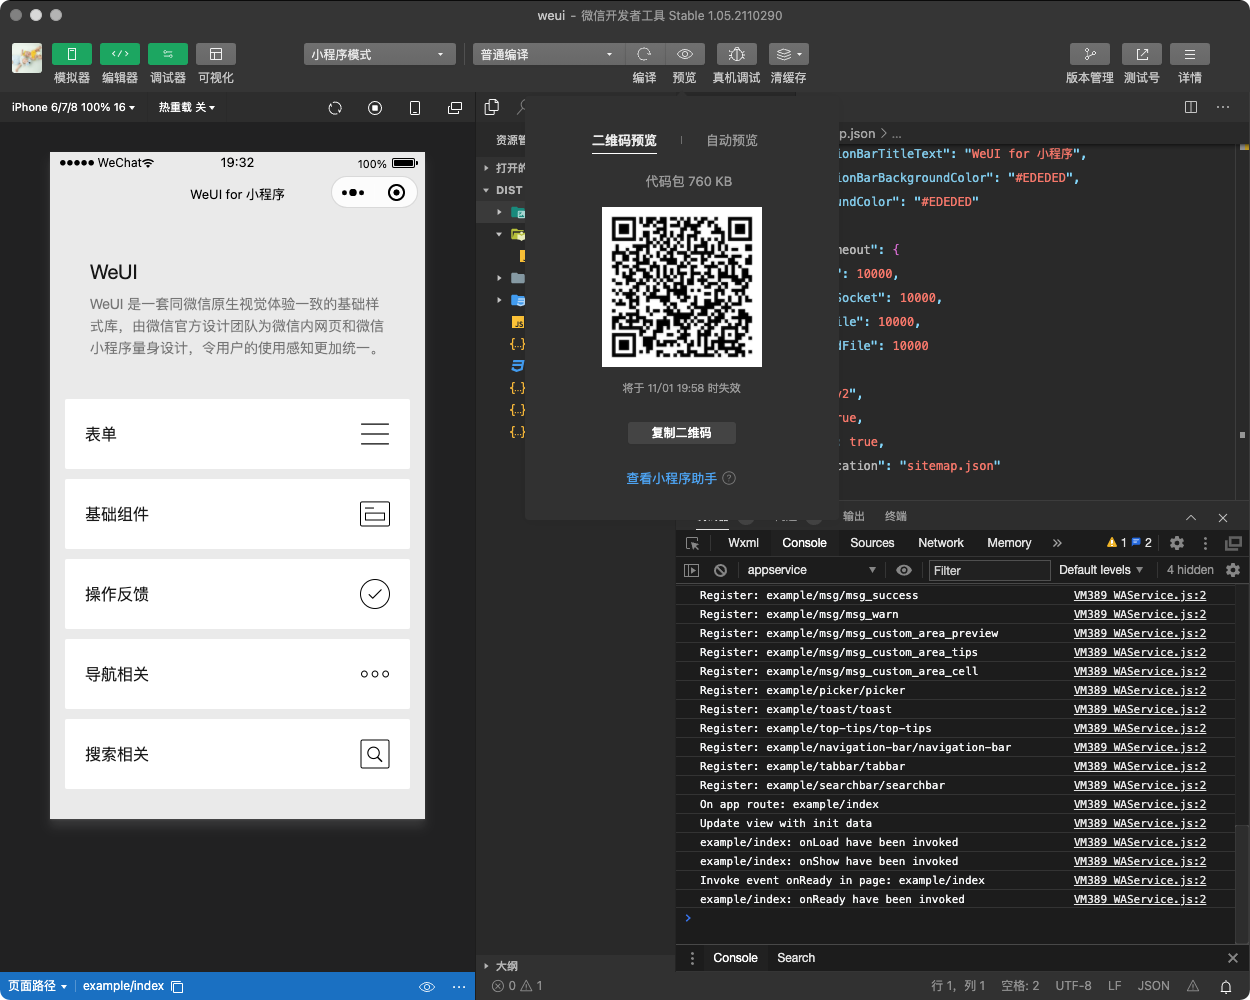Image resolution: width=1250 pixels, height=1000 pixels.
Task: Open the hot reload (热重载) dropdown
Action: tap(187, 107)
